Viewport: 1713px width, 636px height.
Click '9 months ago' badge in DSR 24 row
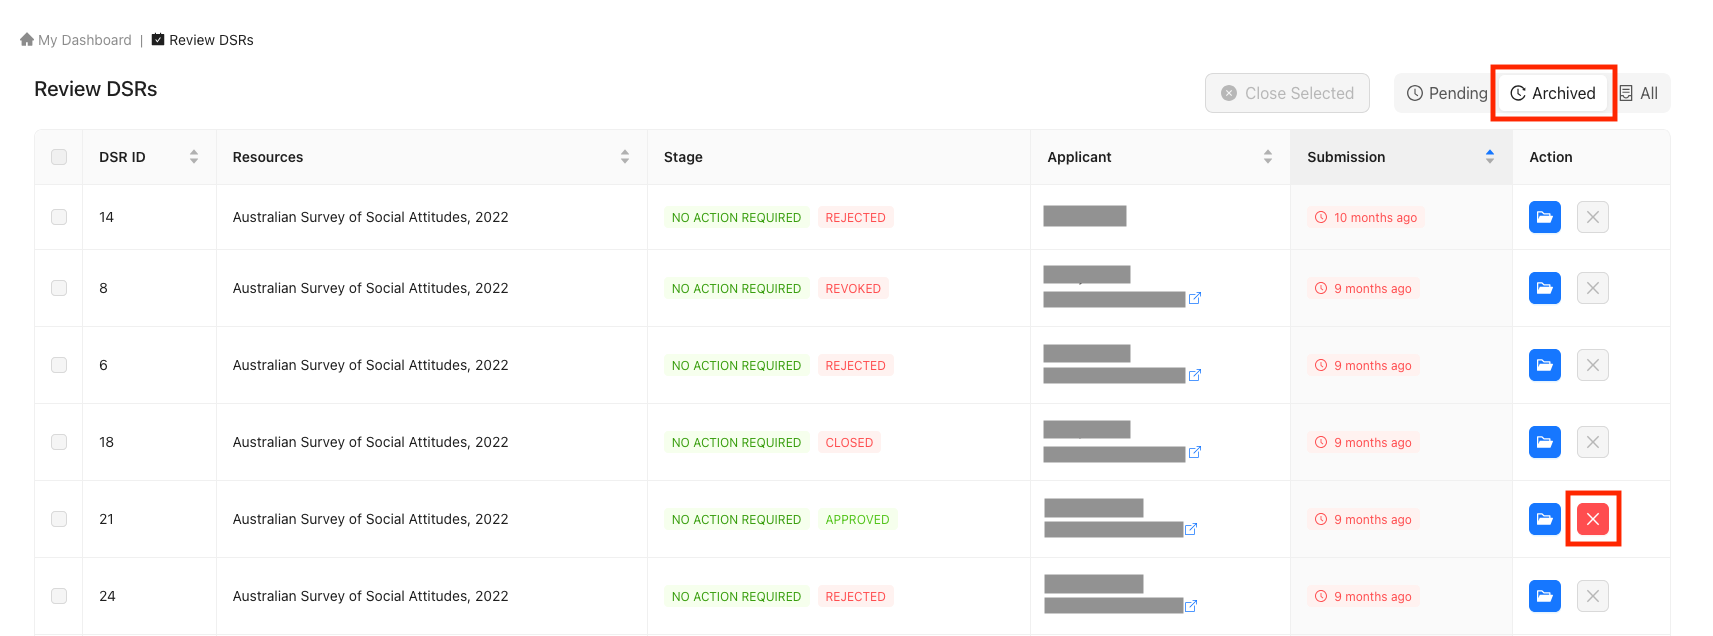1363,596
